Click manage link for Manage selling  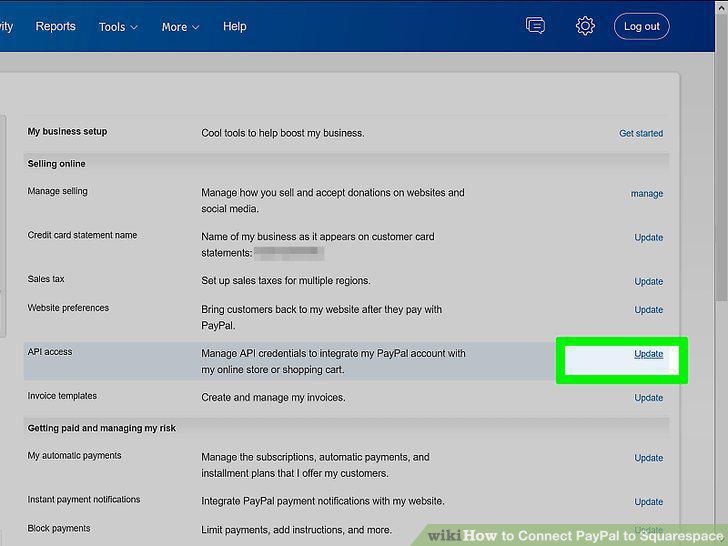coord(646,194)
